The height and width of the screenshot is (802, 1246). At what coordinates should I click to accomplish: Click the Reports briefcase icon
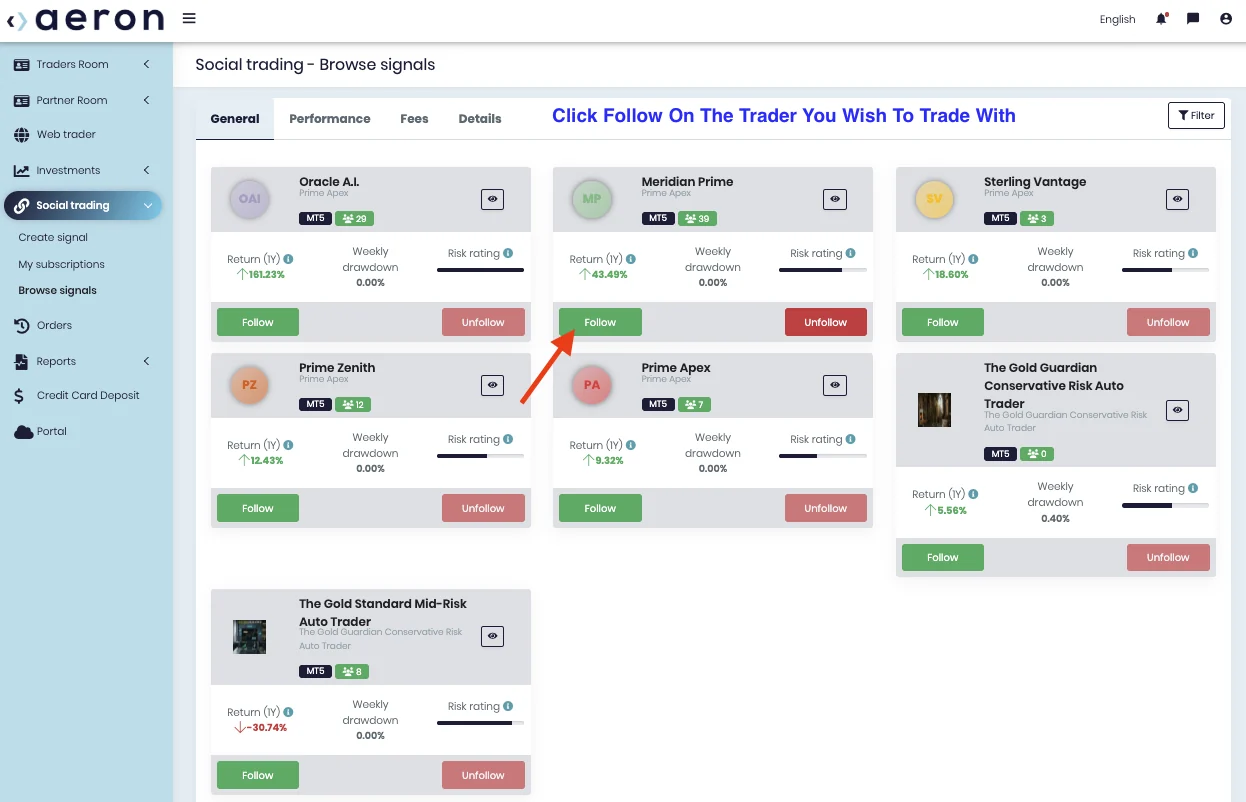[x=21, y=362]
